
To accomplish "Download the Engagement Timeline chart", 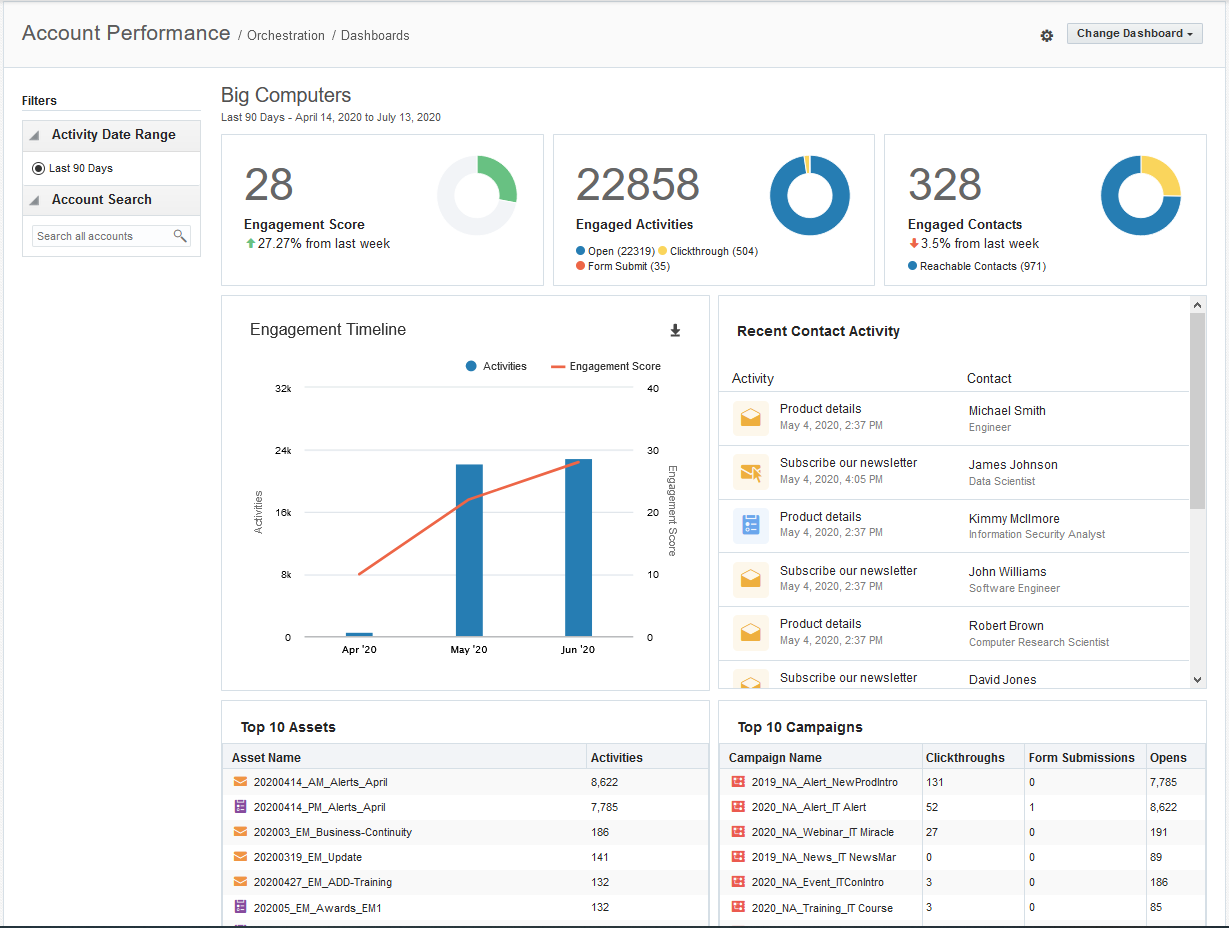I will coord(675,331).
